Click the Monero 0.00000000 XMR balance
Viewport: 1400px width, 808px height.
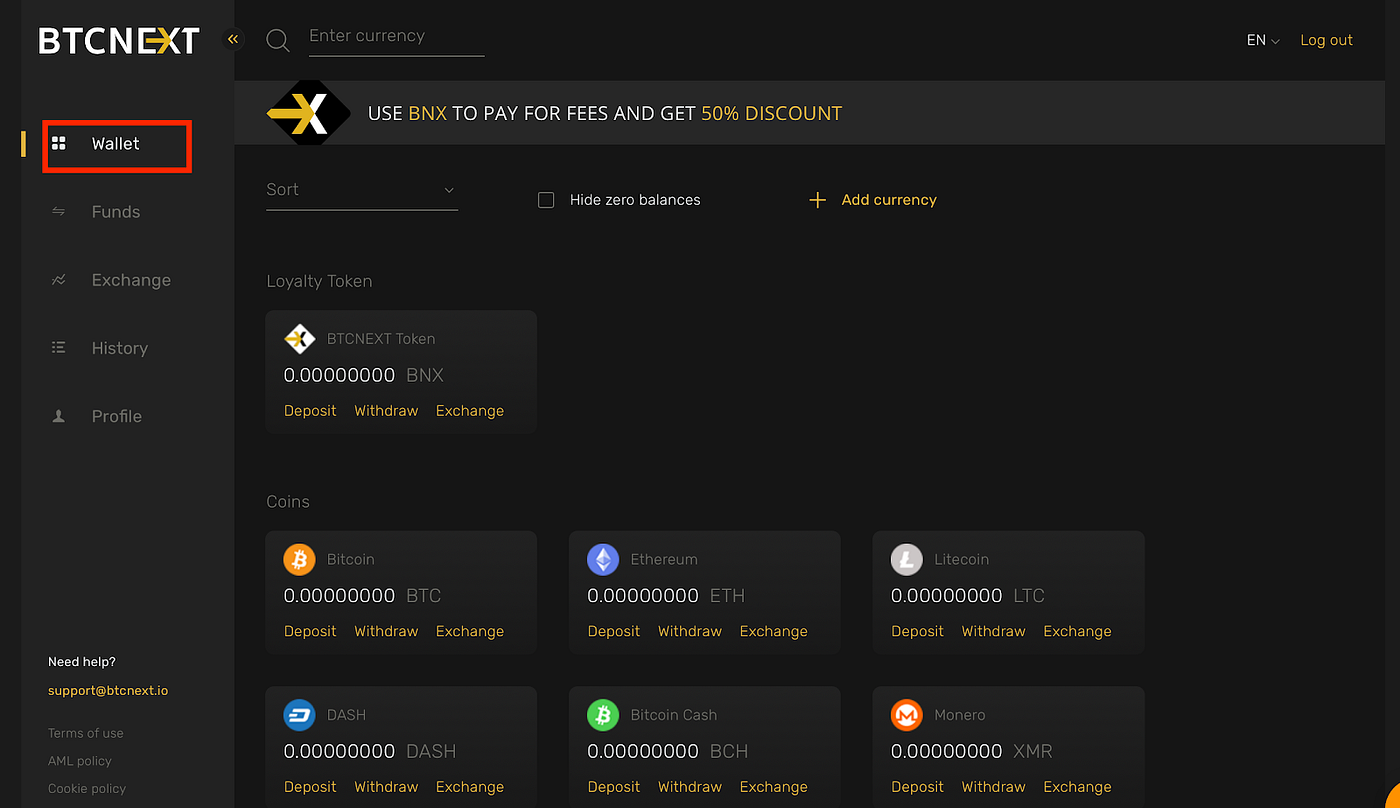[x=972, y=751]
